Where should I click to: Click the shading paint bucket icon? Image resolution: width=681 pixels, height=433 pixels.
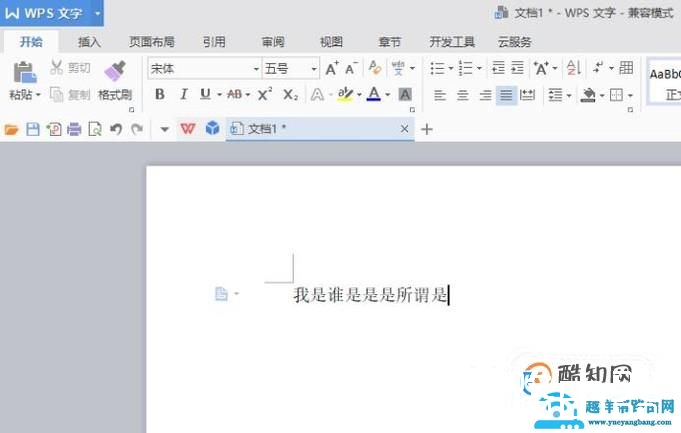[588, 95]
